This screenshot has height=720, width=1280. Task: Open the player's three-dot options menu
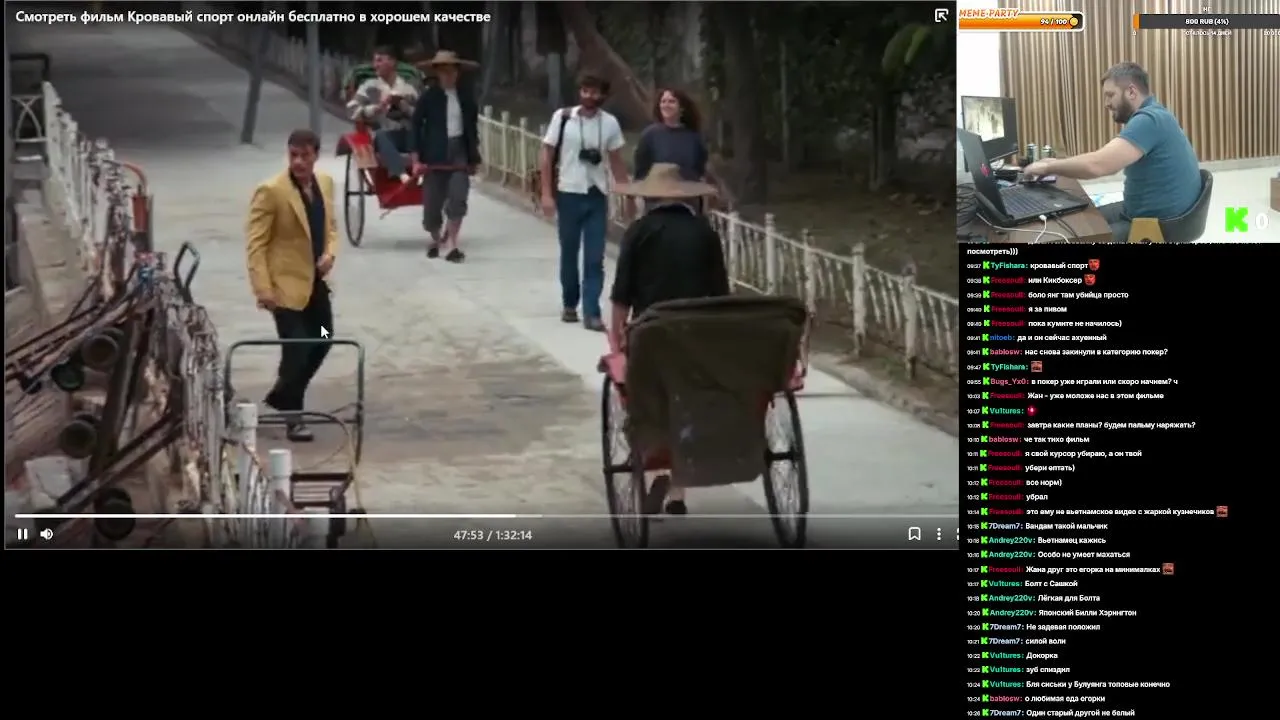pos(938,534)
